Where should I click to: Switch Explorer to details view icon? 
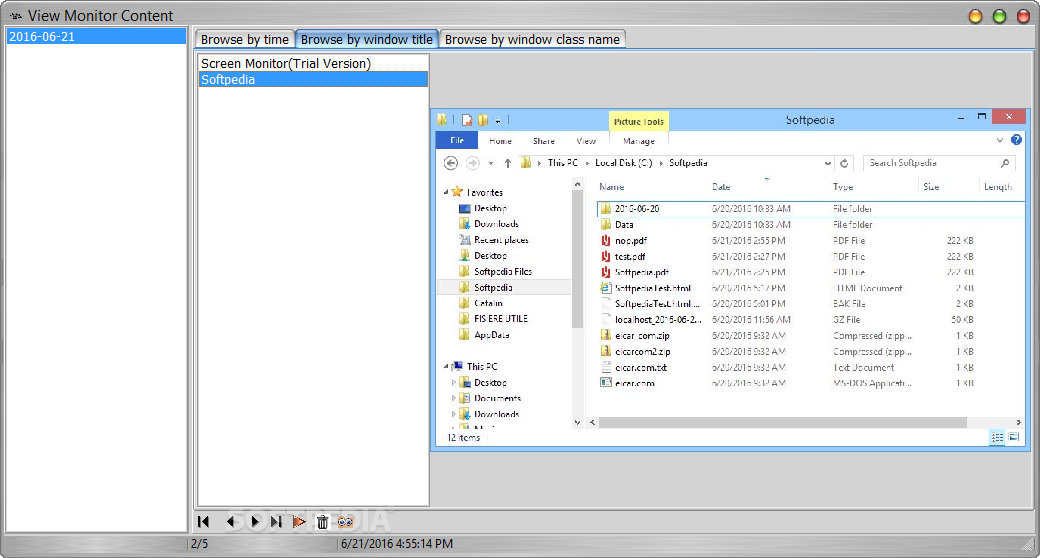(x=997, y=437)
